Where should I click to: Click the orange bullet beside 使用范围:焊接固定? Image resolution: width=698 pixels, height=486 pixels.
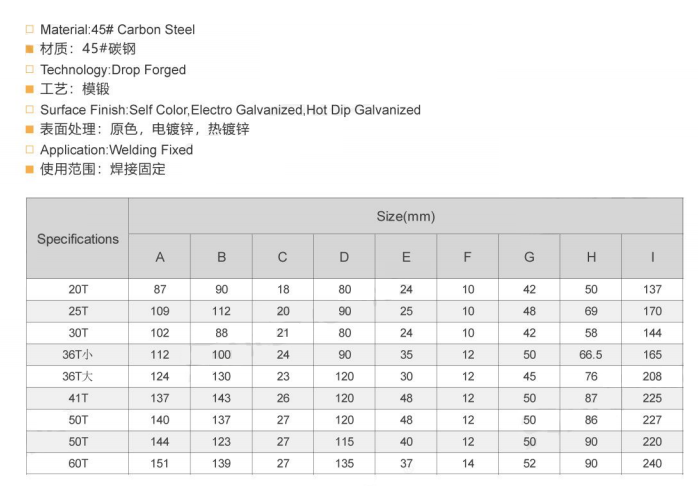point(30,170)
